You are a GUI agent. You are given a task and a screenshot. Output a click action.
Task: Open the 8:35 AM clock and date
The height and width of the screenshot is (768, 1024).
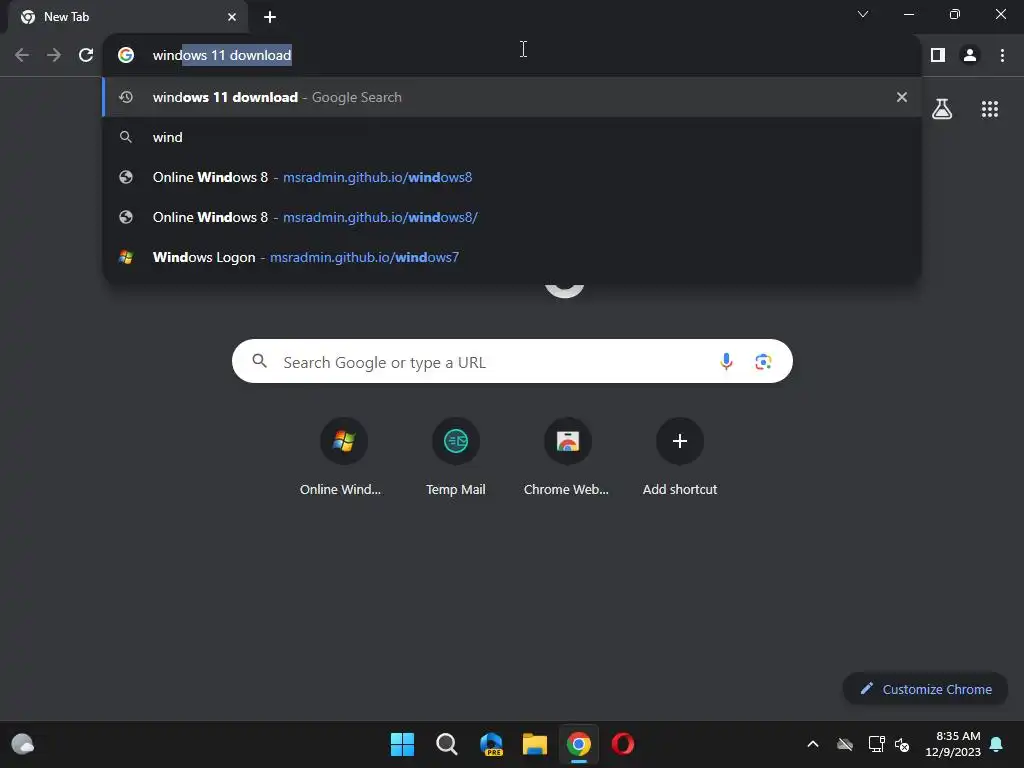953,744
